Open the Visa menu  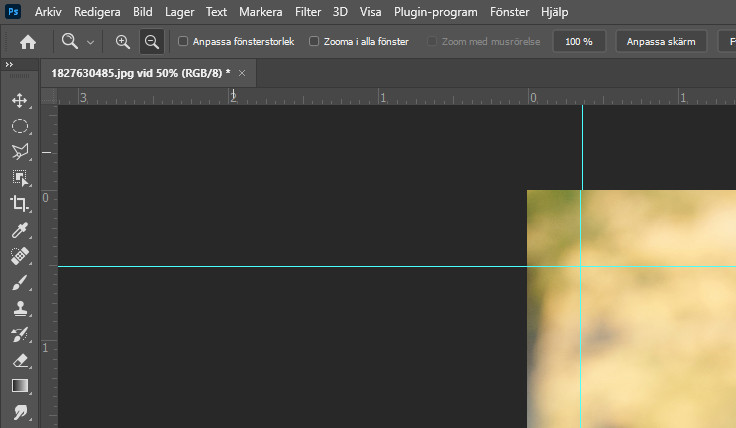tap(370, 12)
